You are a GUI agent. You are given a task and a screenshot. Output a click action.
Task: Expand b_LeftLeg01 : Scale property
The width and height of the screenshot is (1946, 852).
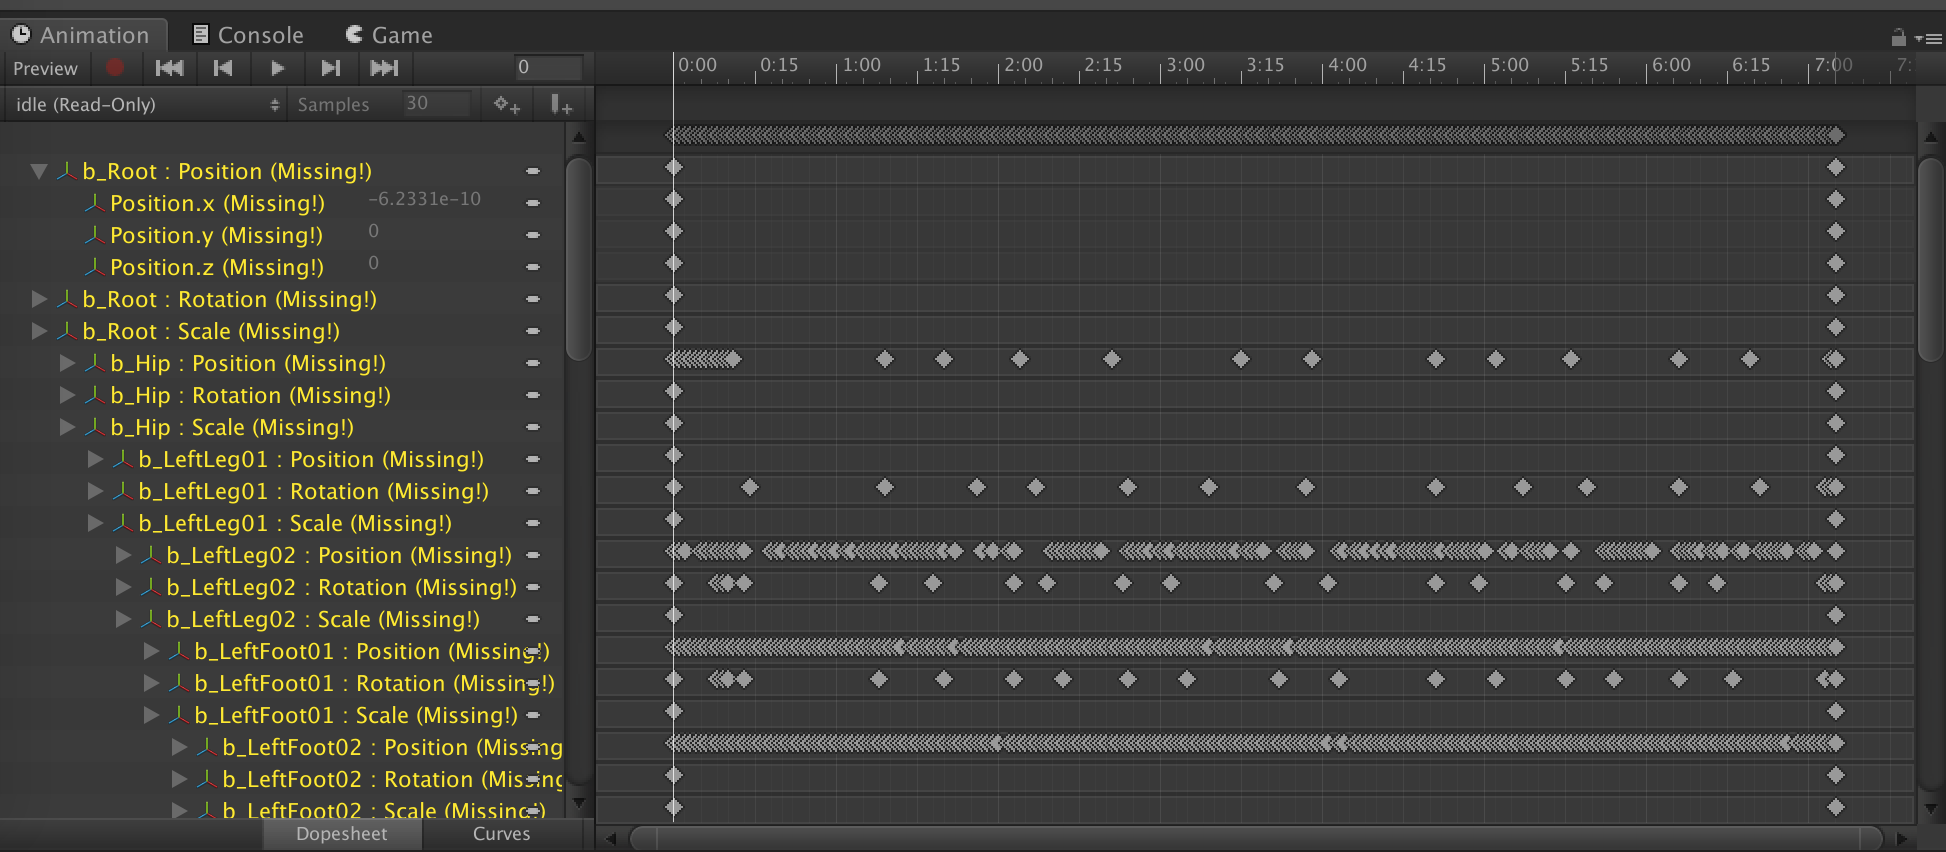95,523
